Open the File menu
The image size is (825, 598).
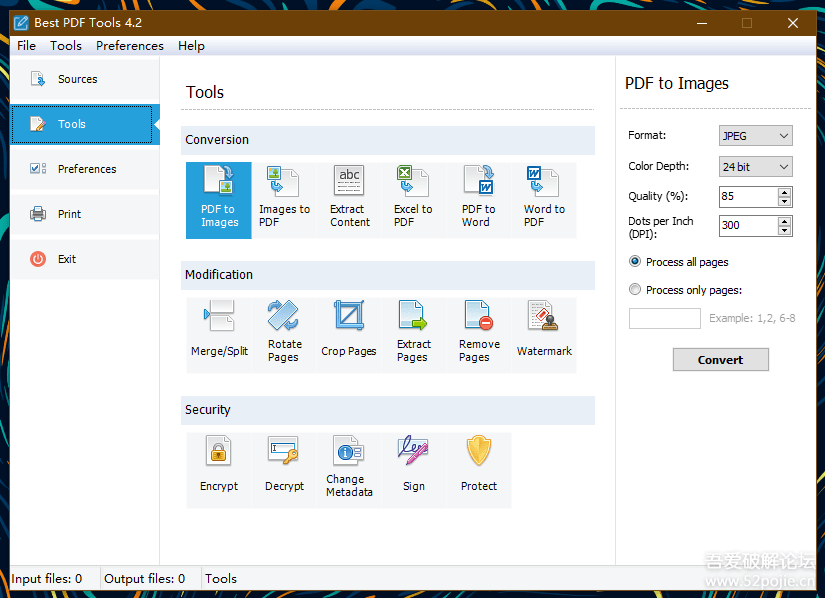(26, 46)
